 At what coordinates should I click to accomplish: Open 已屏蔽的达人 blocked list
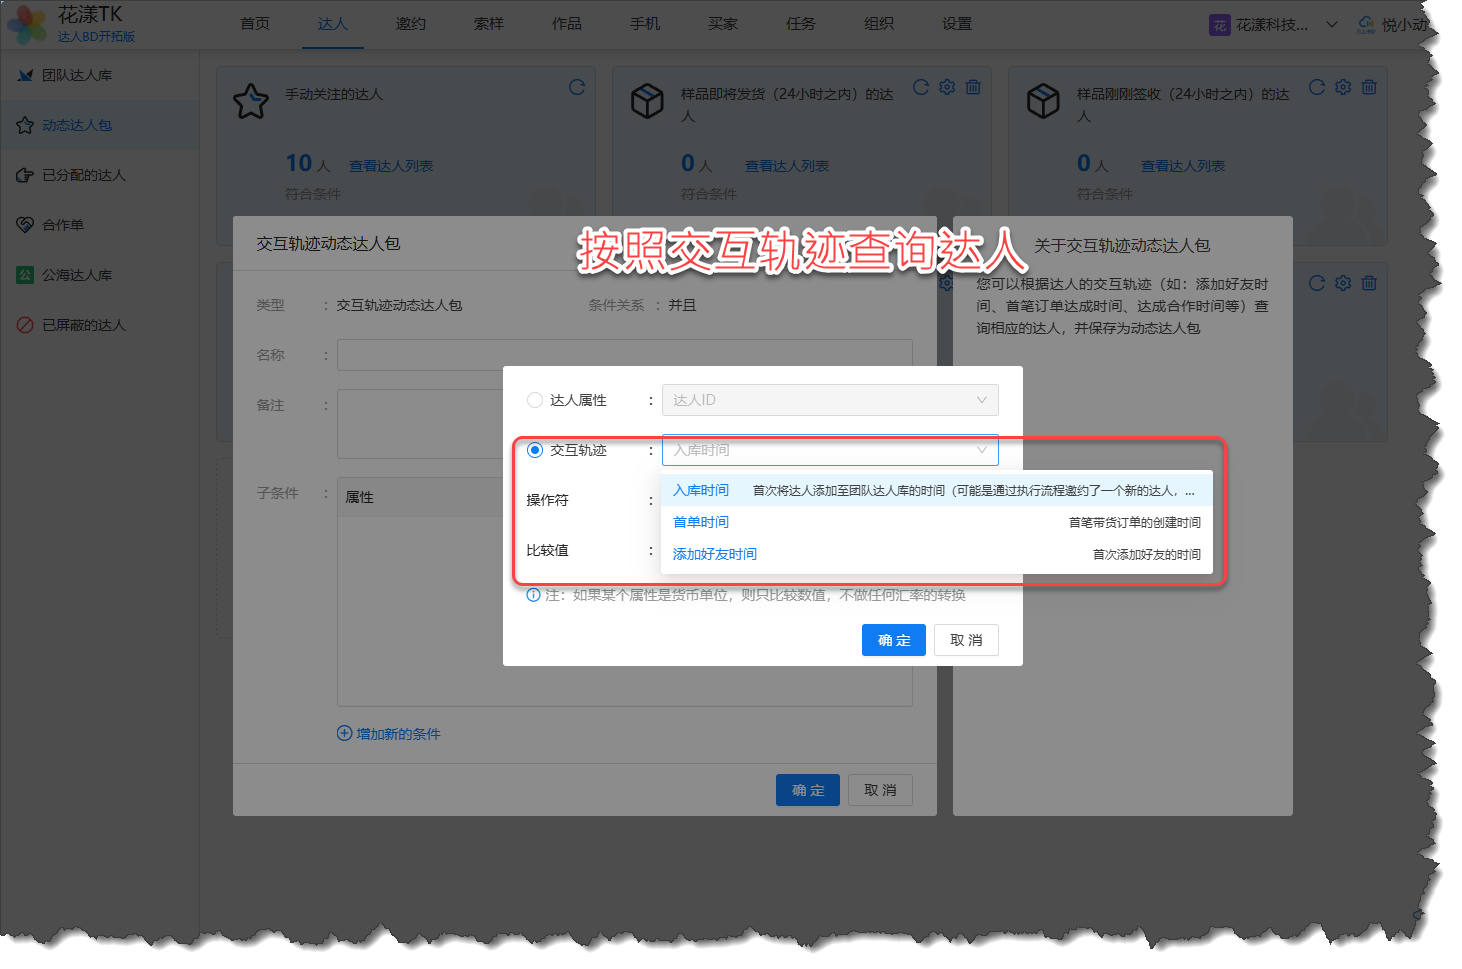[83, 325]
